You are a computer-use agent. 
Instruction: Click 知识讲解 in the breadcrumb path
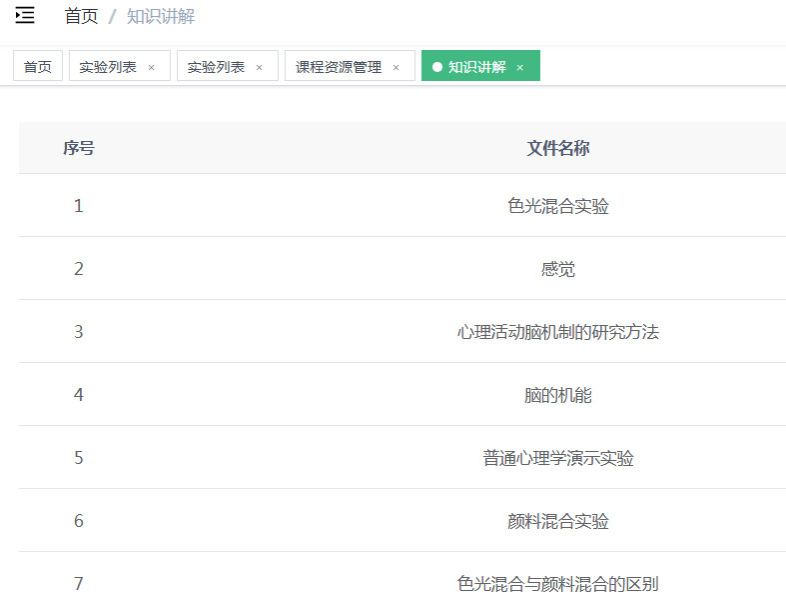(x=161, y=16)
